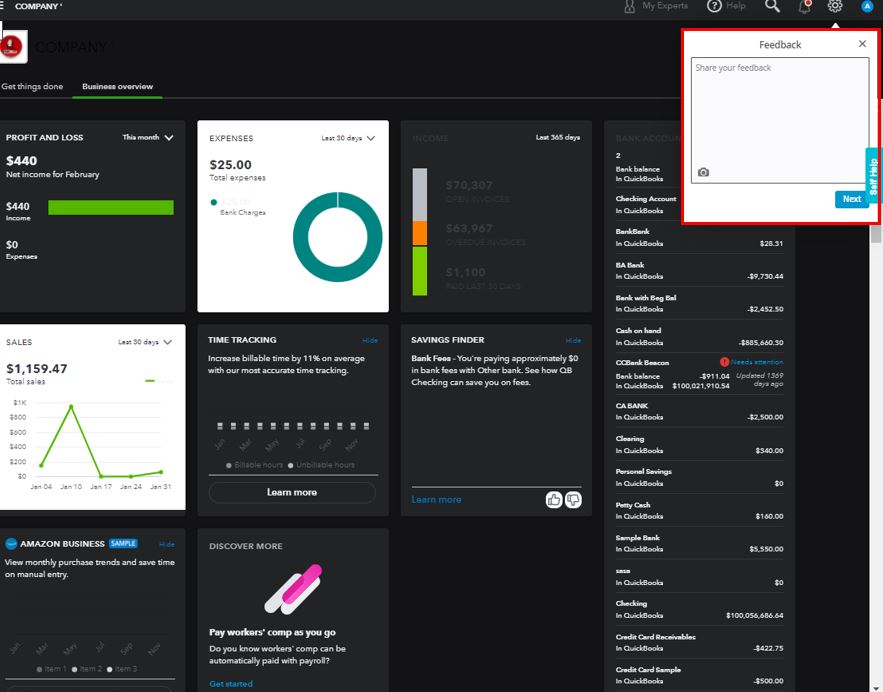Image resolution: width=883 pixels, height=692 pixels.
Task: Open the settings gear icon
Action: tap(835, 6)
